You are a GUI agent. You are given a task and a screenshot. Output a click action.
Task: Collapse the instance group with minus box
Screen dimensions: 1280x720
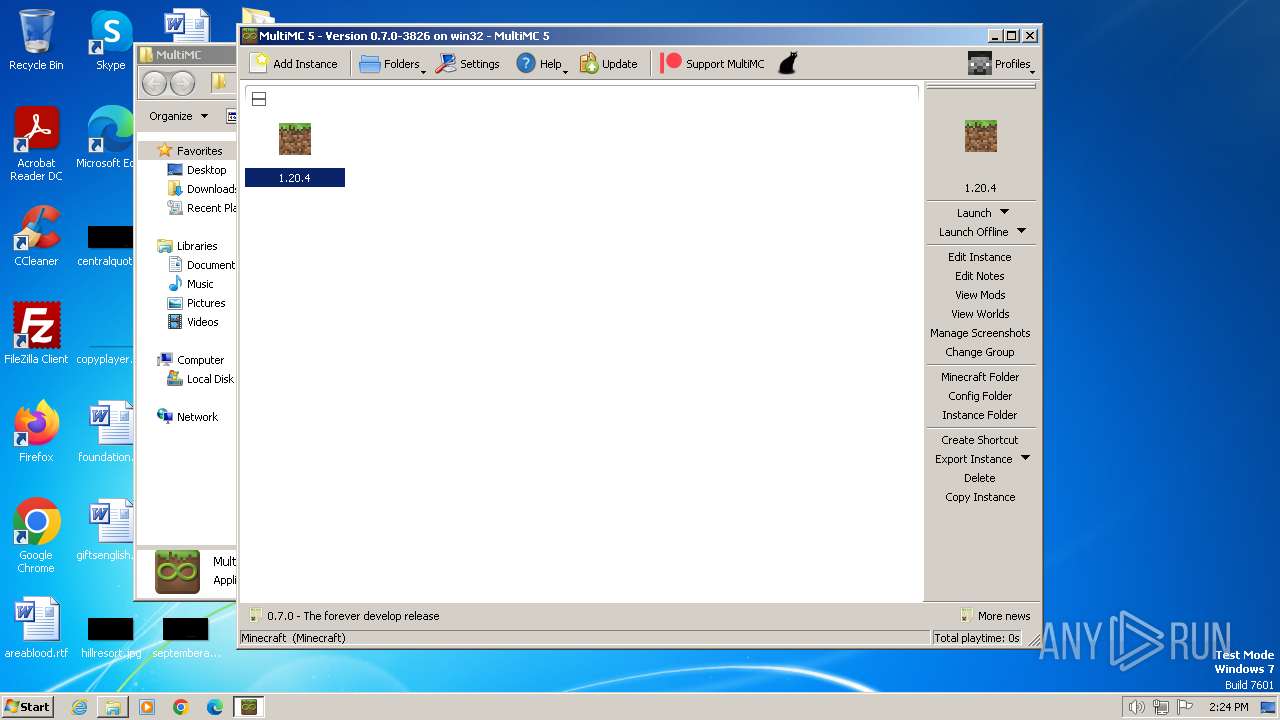click(259, 99)
